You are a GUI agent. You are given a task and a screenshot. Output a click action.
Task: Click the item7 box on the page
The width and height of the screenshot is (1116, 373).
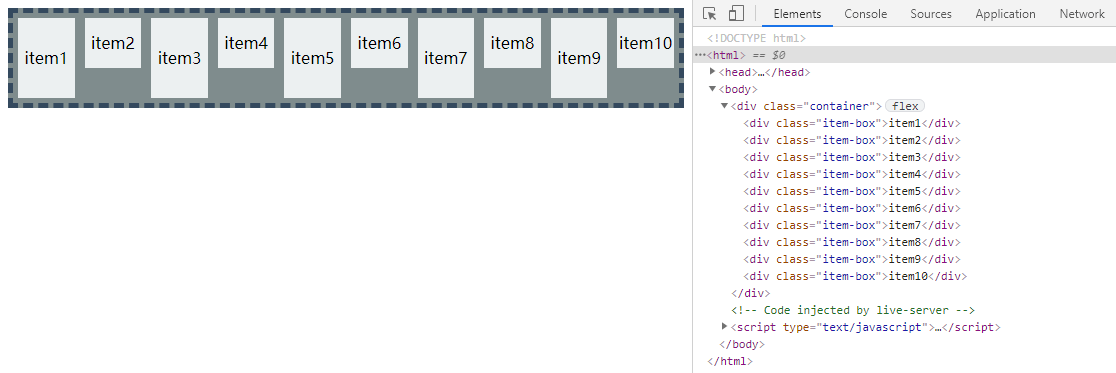pos(446,58)
